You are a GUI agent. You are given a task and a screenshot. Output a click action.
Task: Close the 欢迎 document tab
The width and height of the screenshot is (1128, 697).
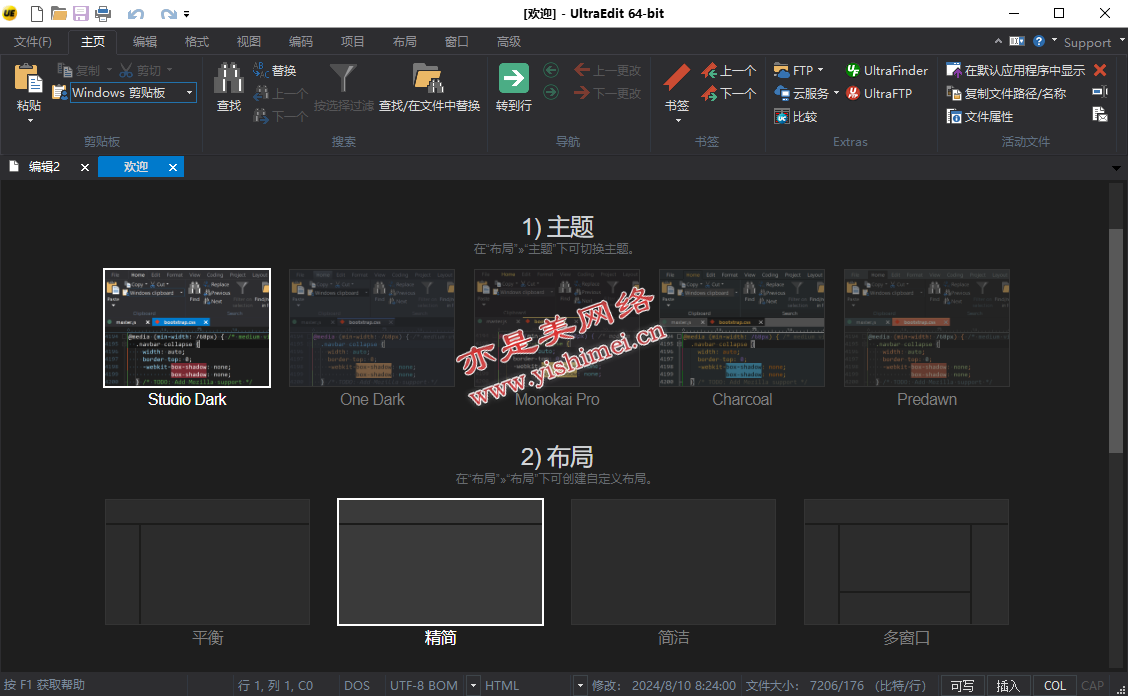[x=173, y=168]
